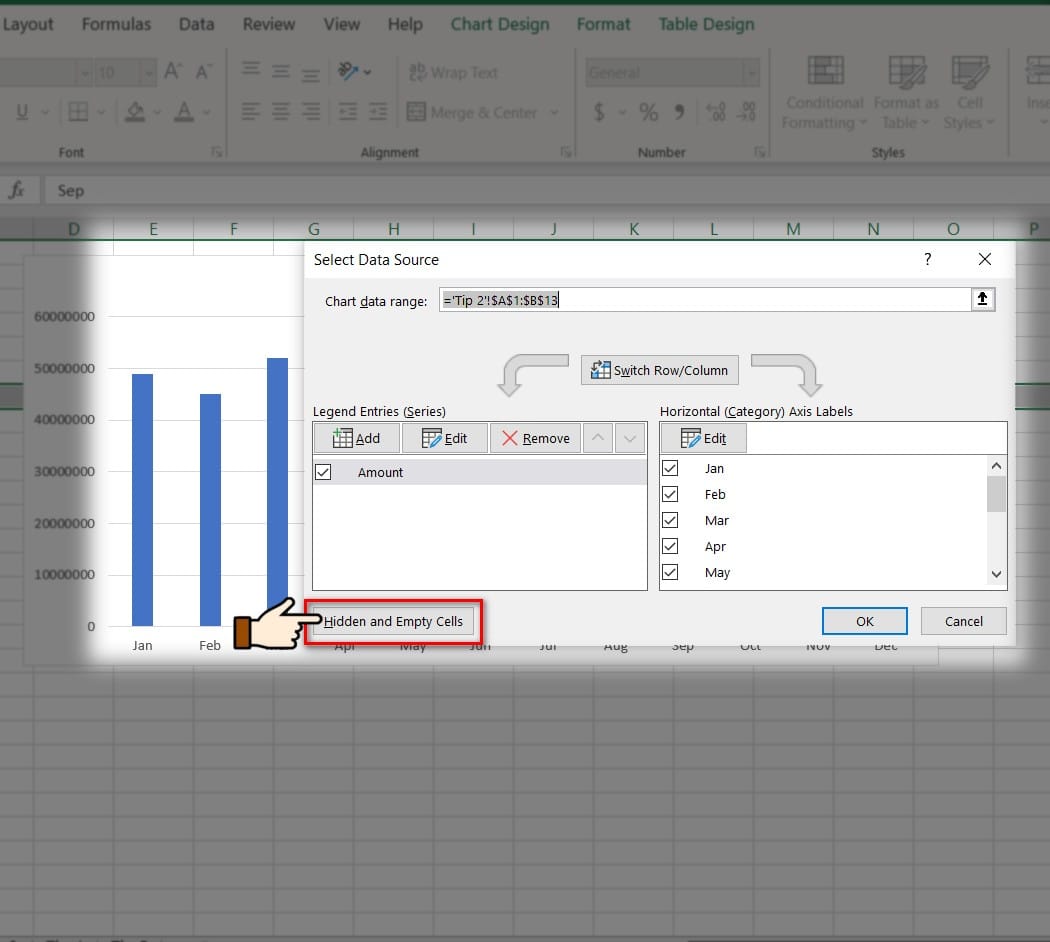Uncheck the Amount series checkbox
Image resolution: width=1050 pixels, height=942 pixels.
pos(323,472)
